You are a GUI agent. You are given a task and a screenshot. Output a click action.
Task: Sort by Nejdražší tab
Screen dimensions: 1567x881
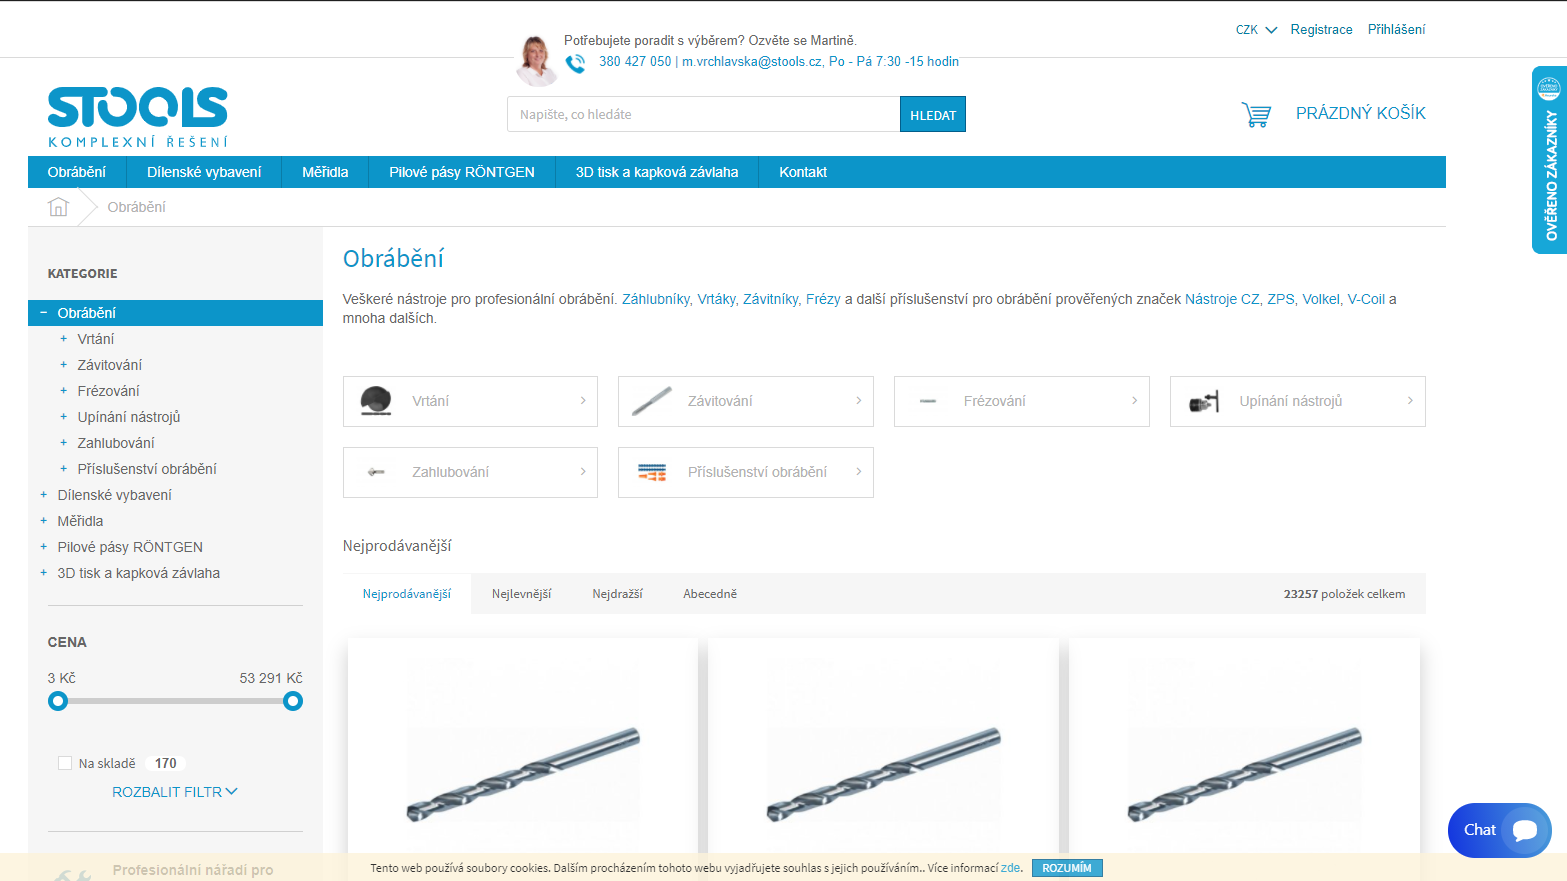click(x=618, y=594)
